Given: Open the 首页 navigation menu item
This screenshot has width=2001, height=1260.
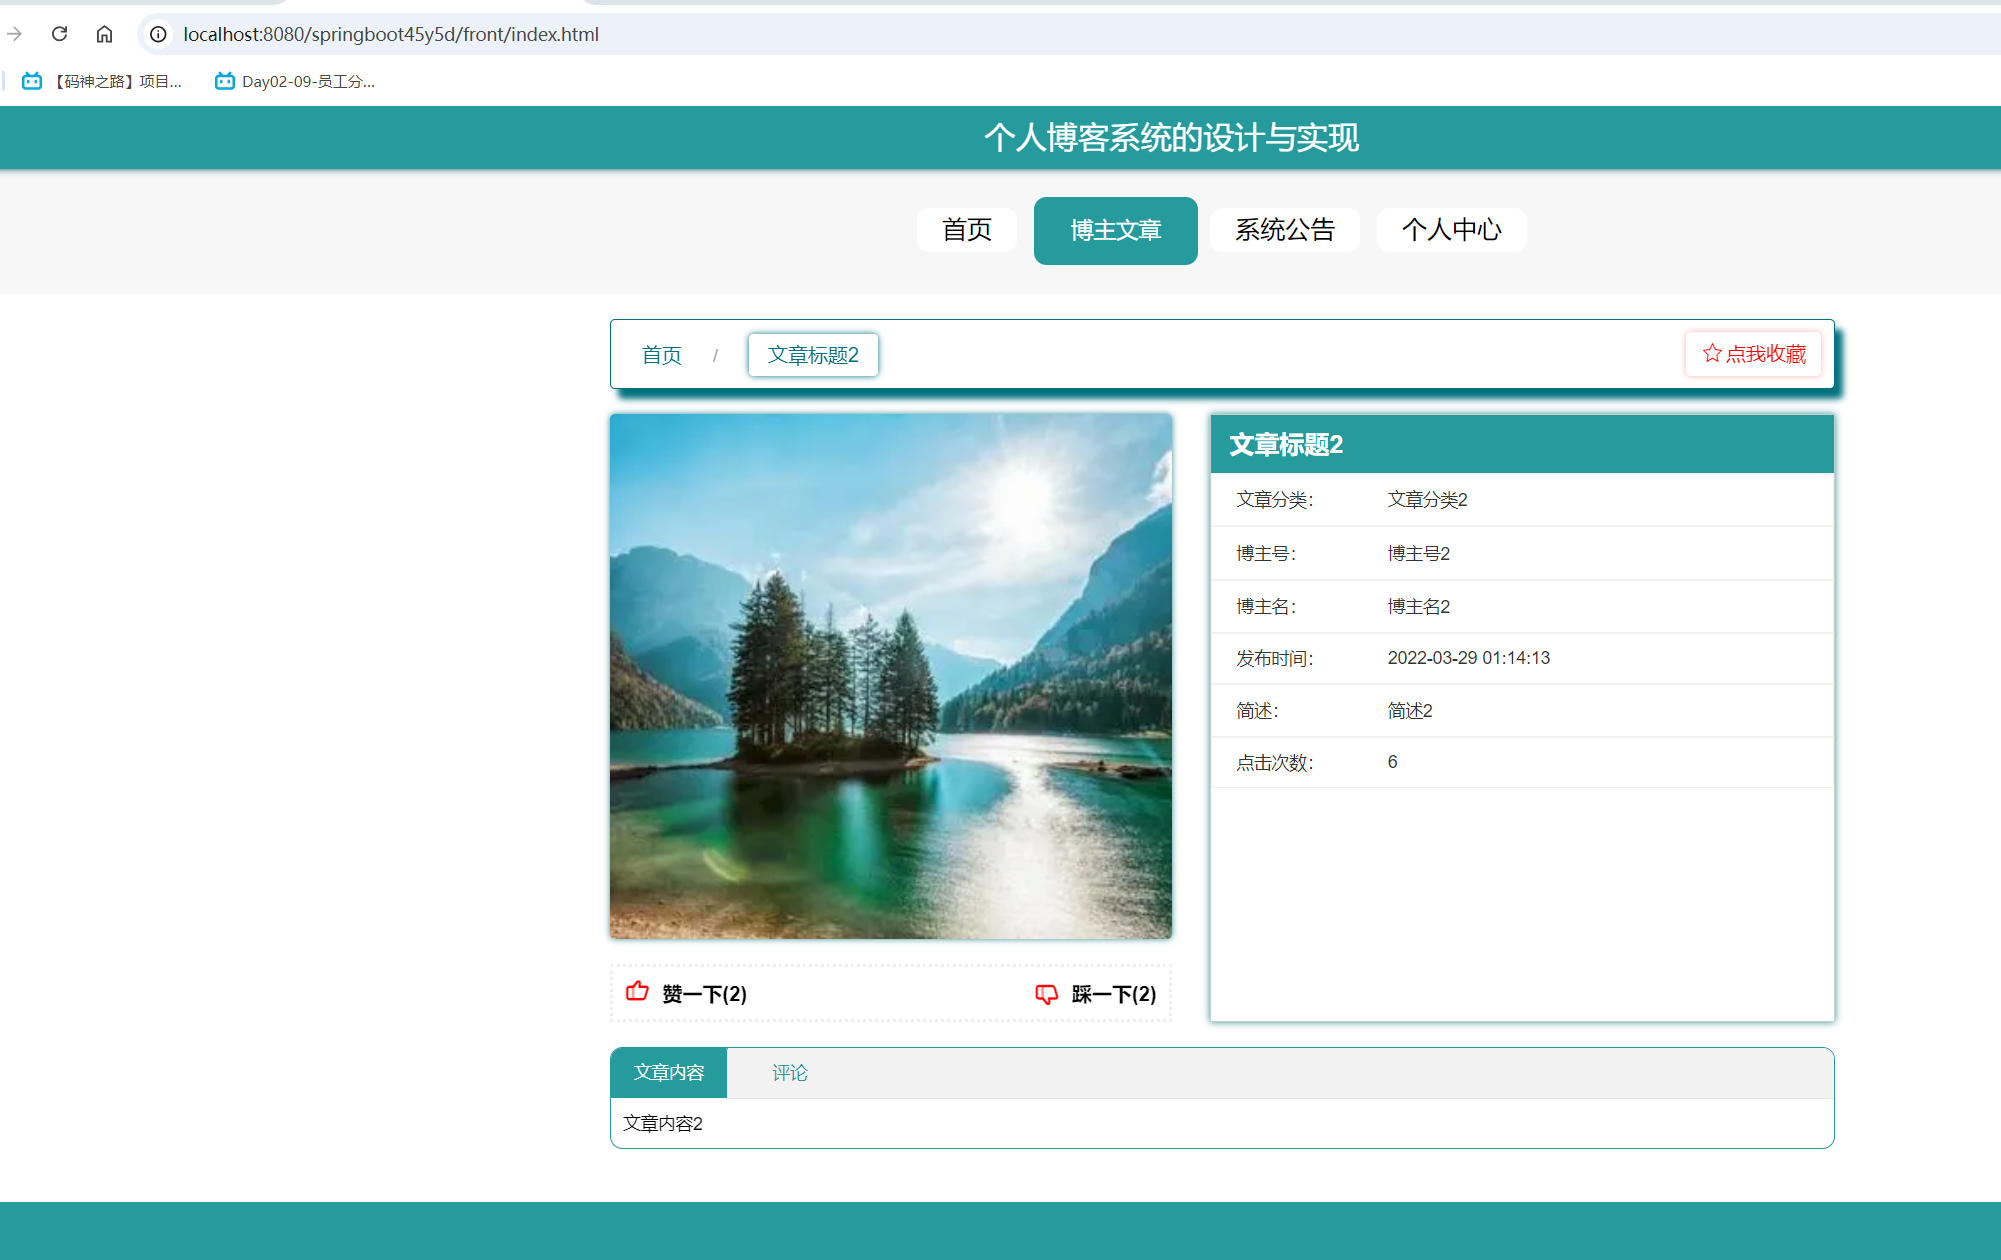Looking at the screenshot, I should coord(966,230).
